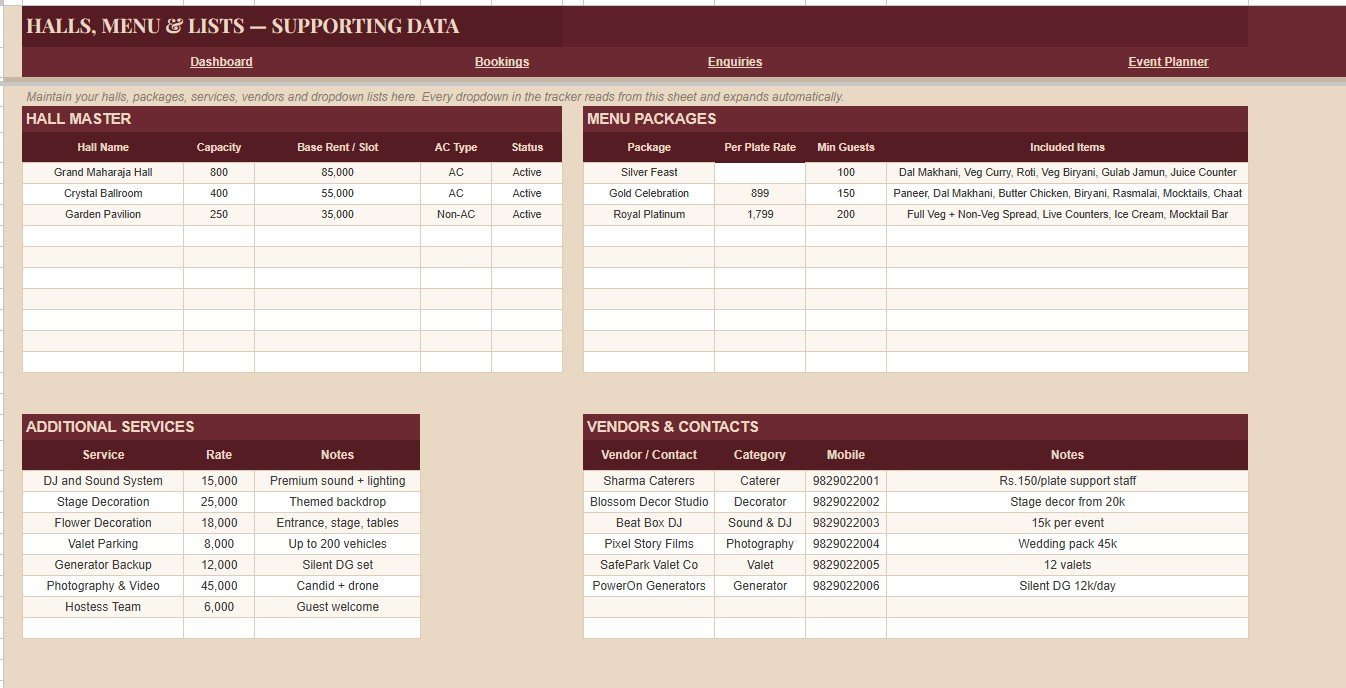1346x688 pixels.
Task: Click the 'Themed backdrop' notes cell
Action: [x=337, y=502]
